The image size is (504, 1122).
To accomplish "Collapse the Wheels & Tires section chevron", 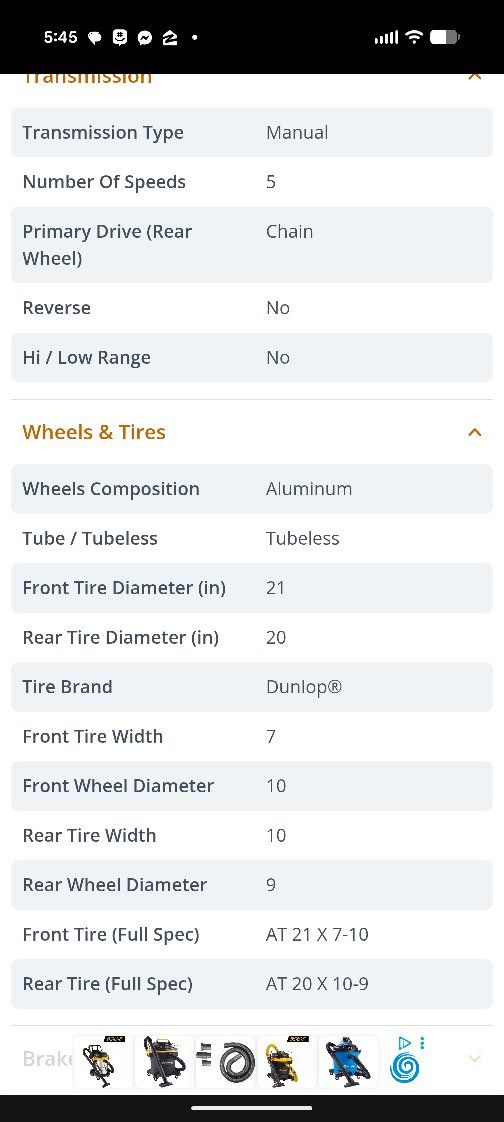I will [x=474, y=432].
